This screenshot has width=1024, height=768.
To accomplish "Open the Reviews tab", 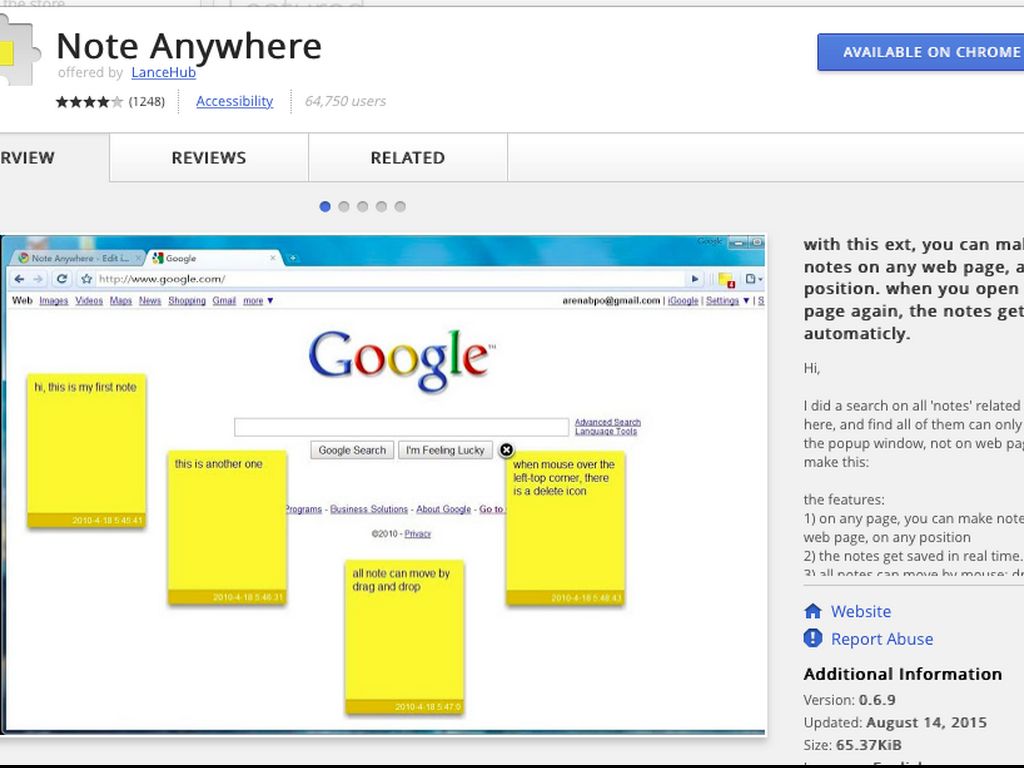I will click(x=208, y=158).
